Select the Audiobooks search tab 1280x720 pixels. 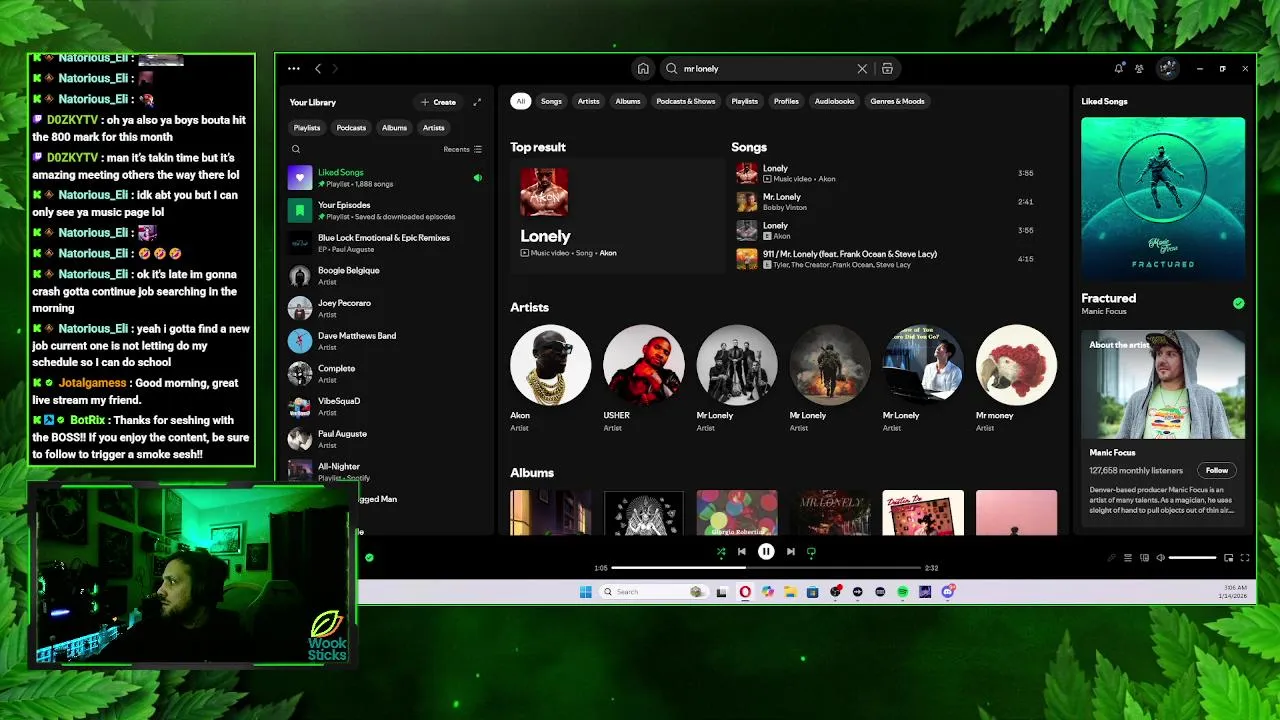[x=834, y=101]
